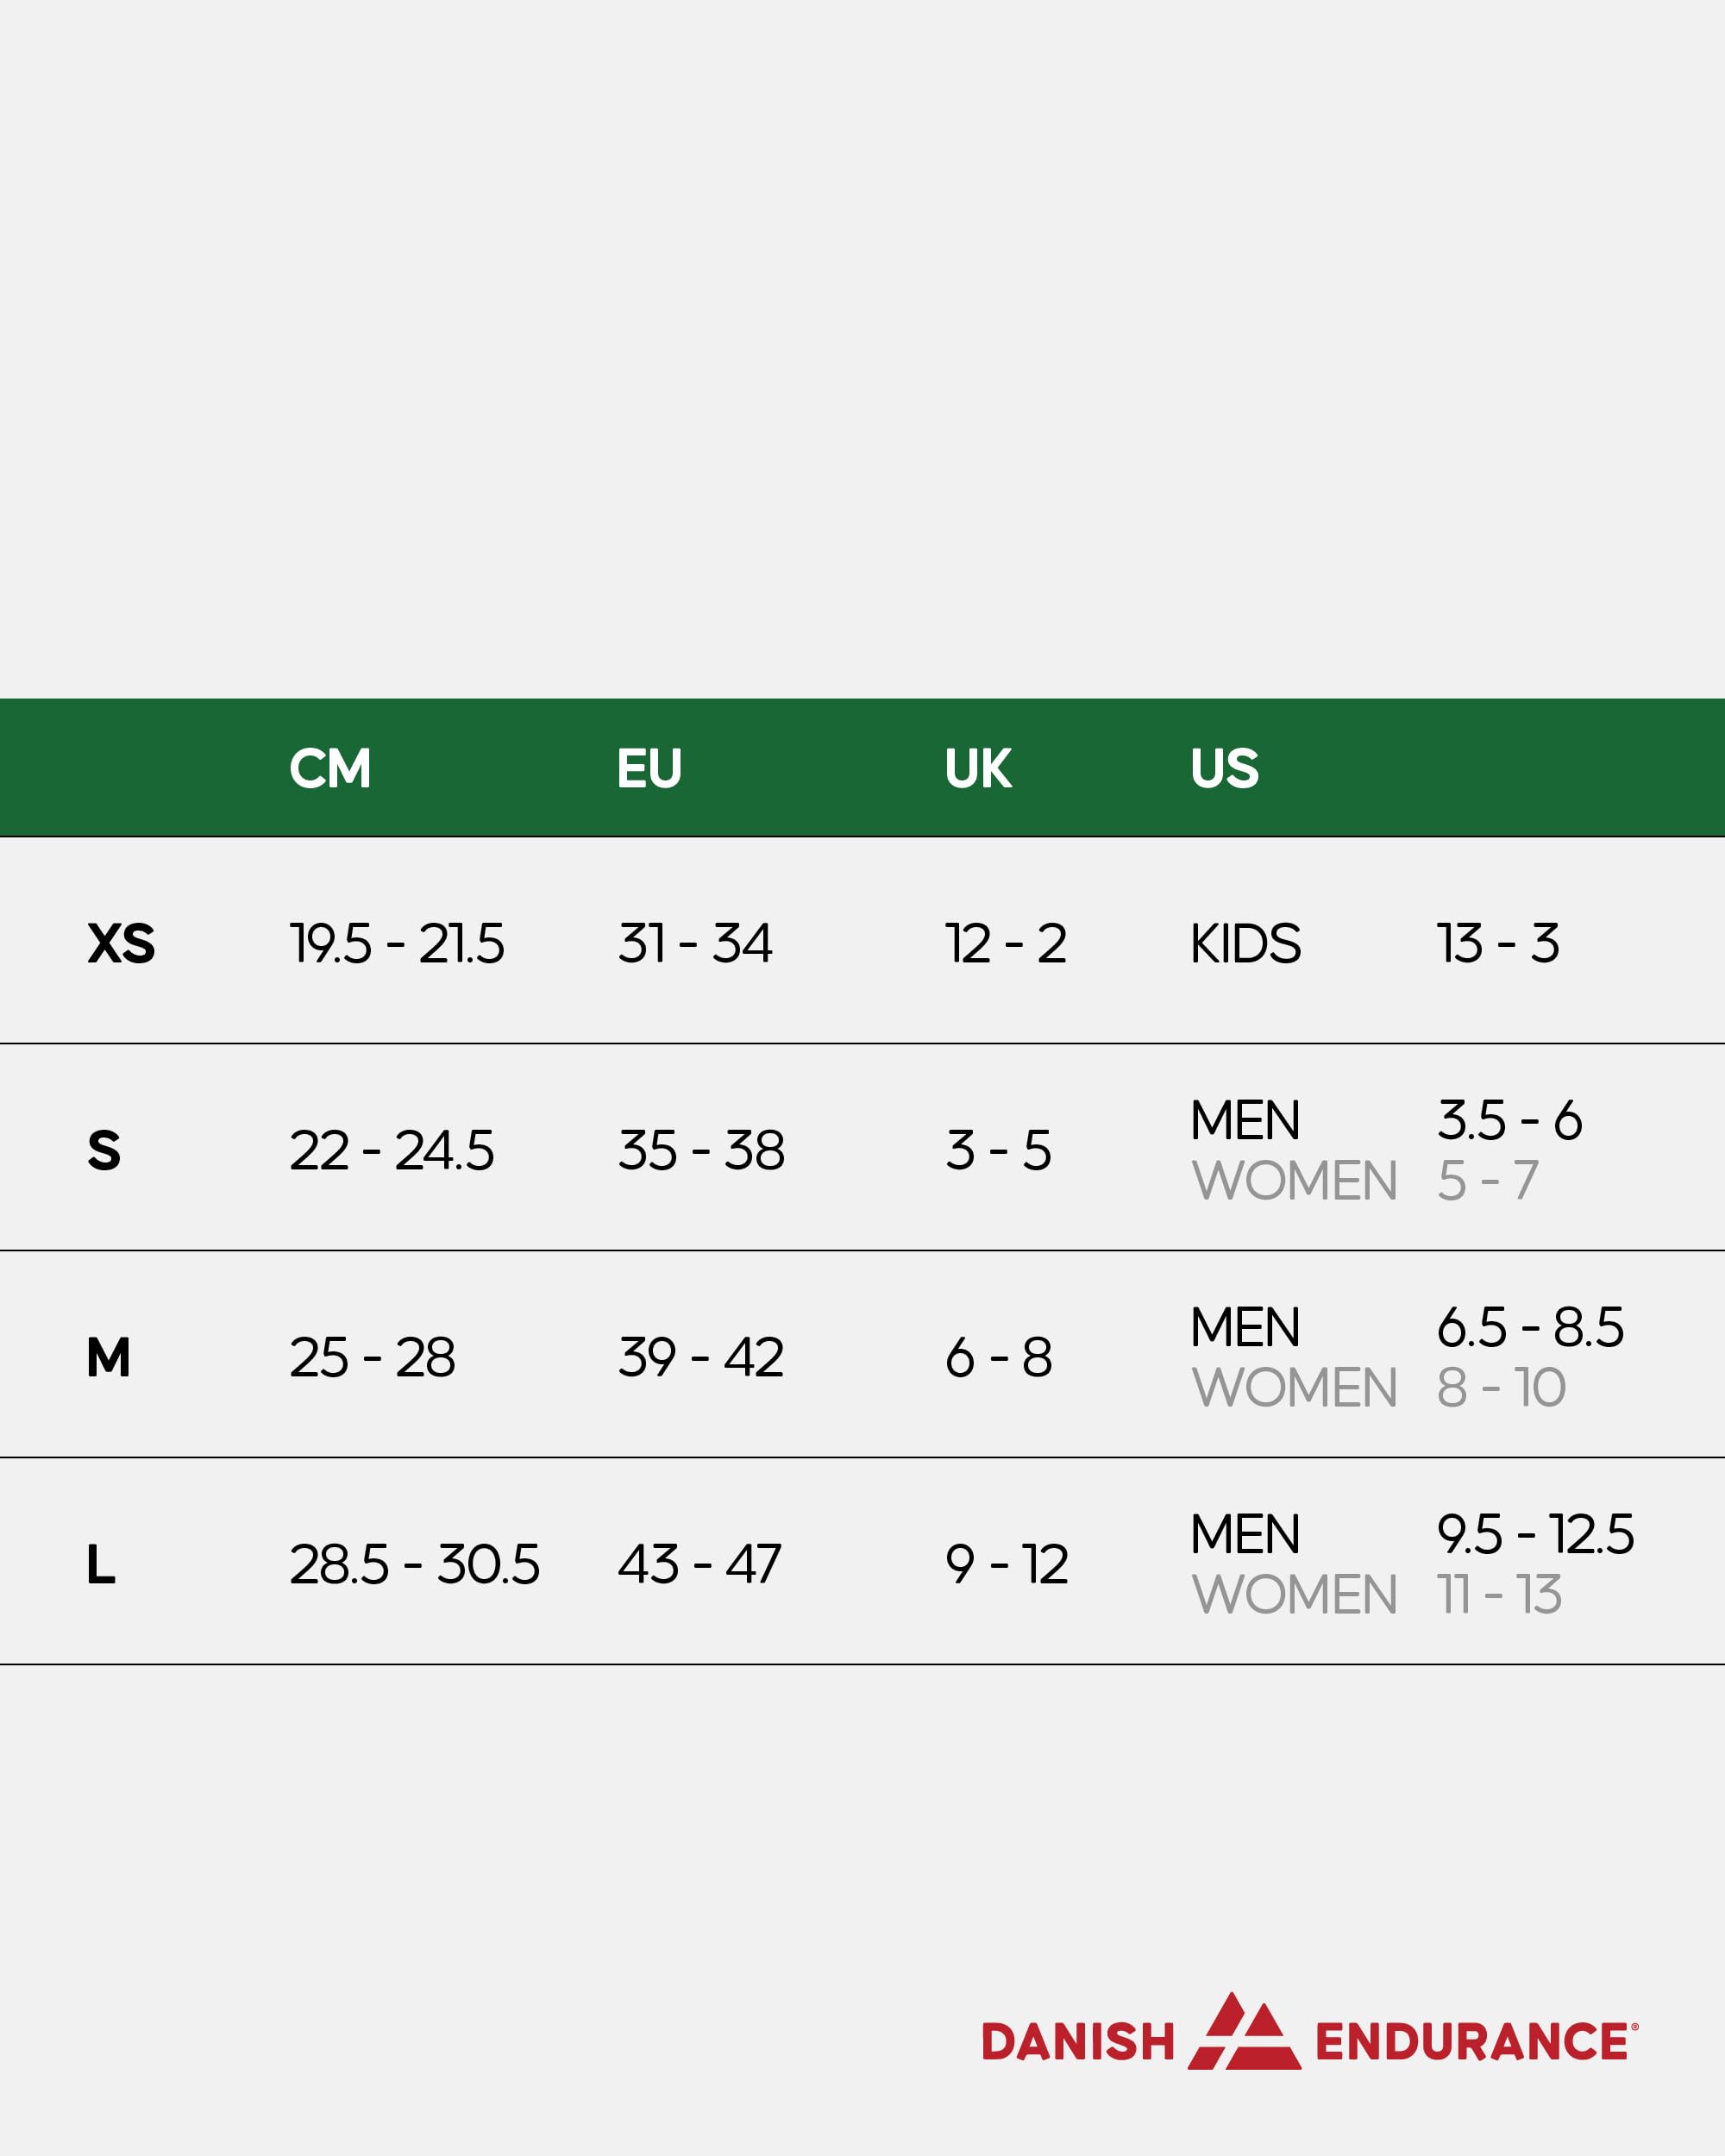Click the men's 6.5 - 8.5 US size

pyautogui.click(x=1530, y=1328)
